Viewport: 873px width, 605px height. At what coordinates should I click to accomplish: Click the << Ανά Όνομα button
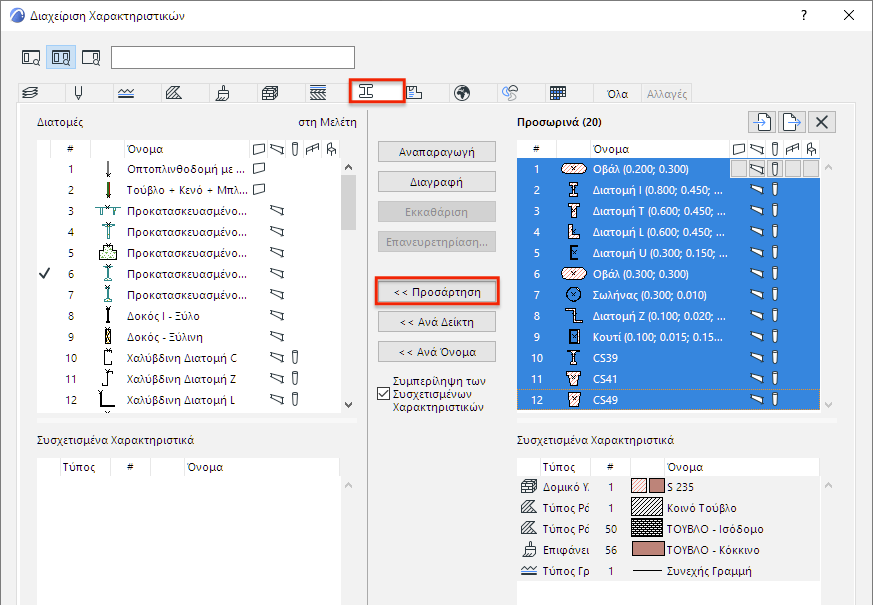pyautogui.click(x=437, y=352)
